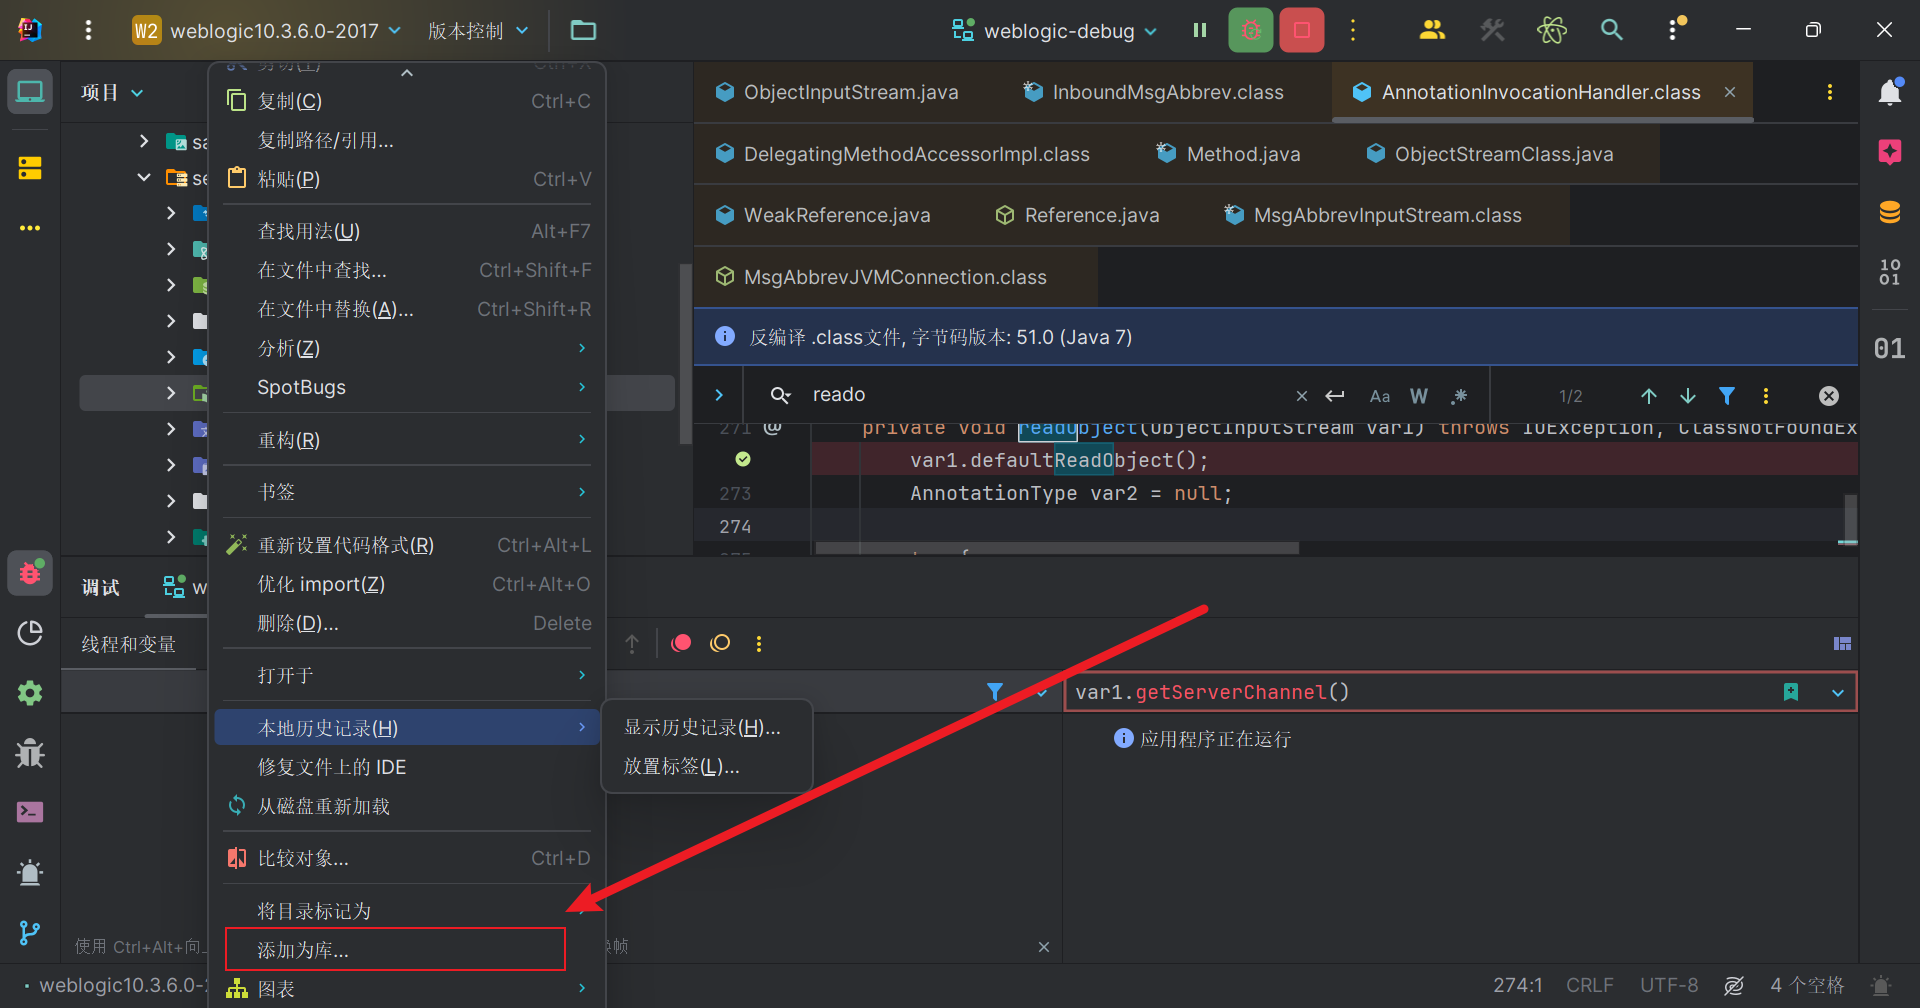Open the build tools hammer icon
1920x1008 pixels.
coord(1492,30)
